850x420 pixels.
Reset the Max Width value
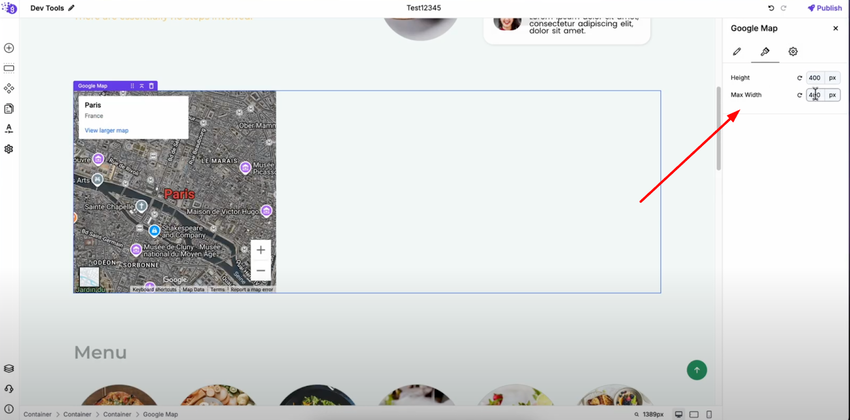pos(799,95)
